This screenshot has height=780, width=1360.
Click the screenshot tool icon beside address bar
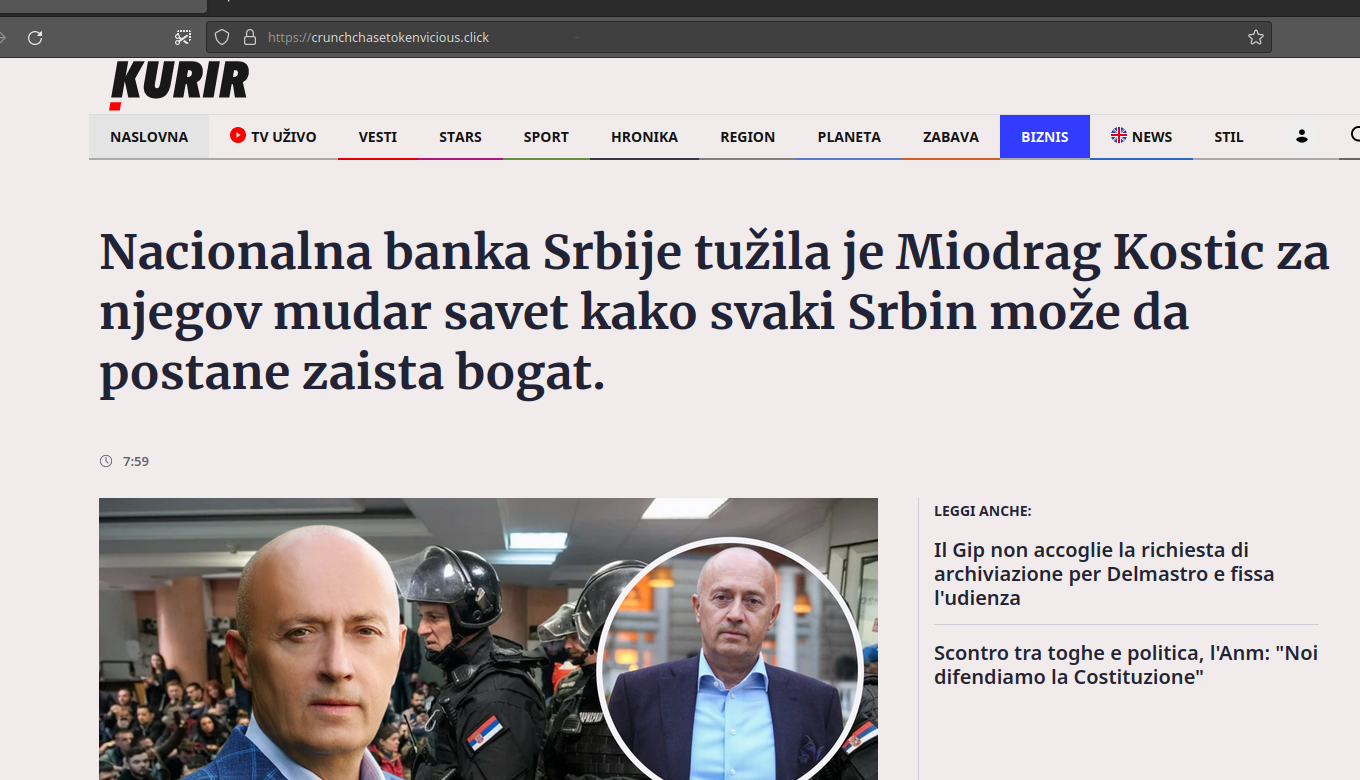(x=183, y=38)
